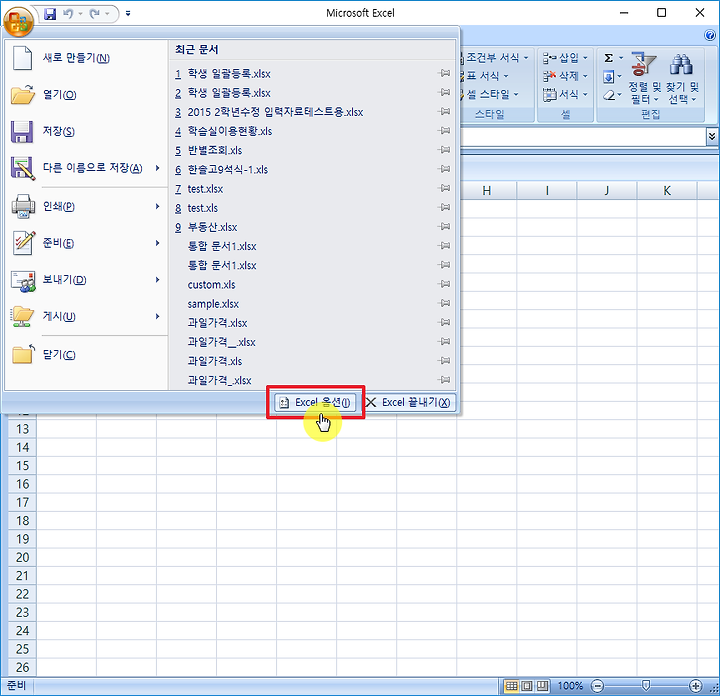Screen dimensions: 720x696
Task: Expand the 인쇄 submenu arrow
Action: pos(158,207)
